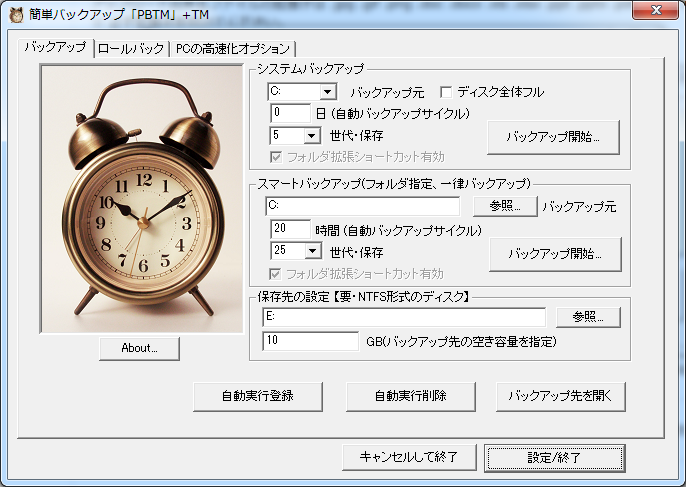Click 参照 for the save destination

[x=582, y=317]
